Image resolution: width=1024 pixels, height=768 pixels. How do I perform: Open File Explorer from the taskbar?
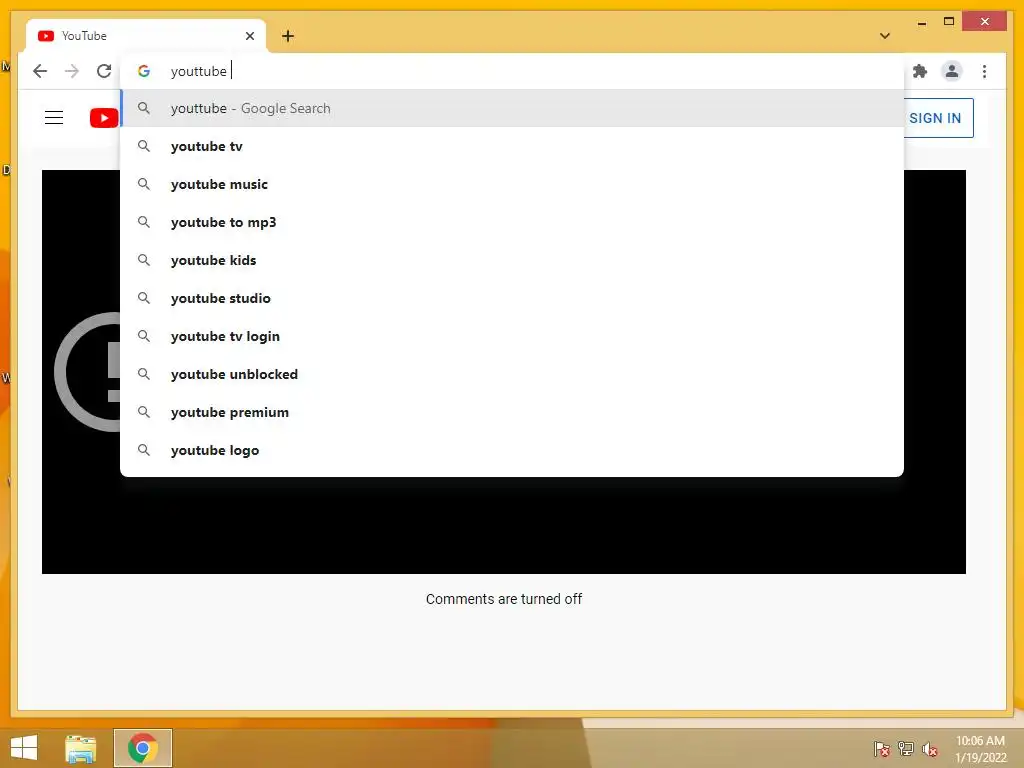81,748
